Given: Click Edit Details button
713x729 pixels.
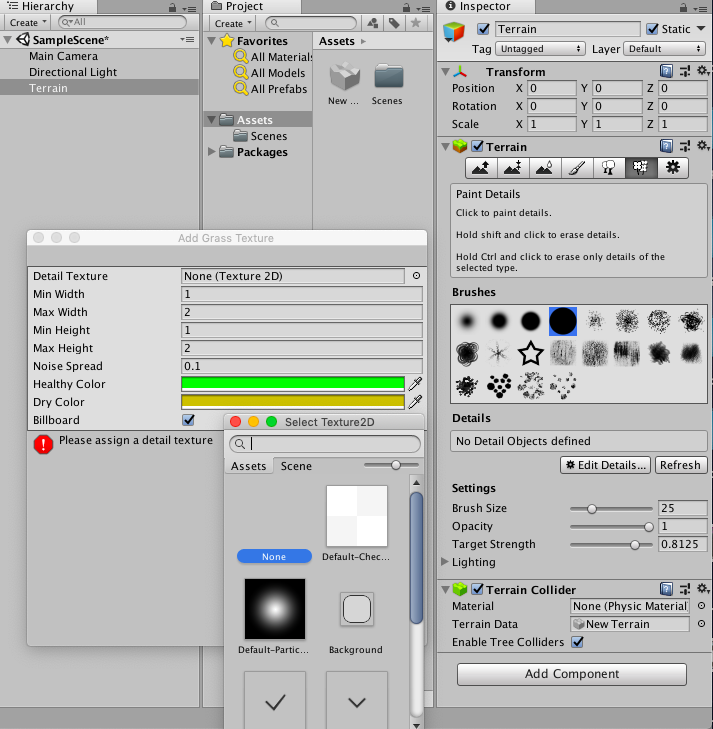Looking at the screenshot, I should 606,465.
